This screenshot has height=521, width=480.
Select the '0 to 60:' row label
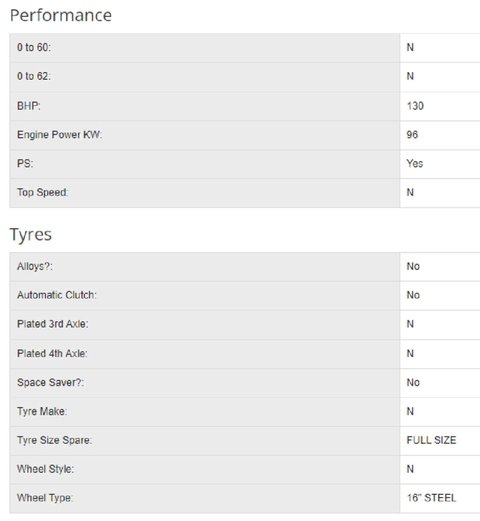(x=34, y=47)
